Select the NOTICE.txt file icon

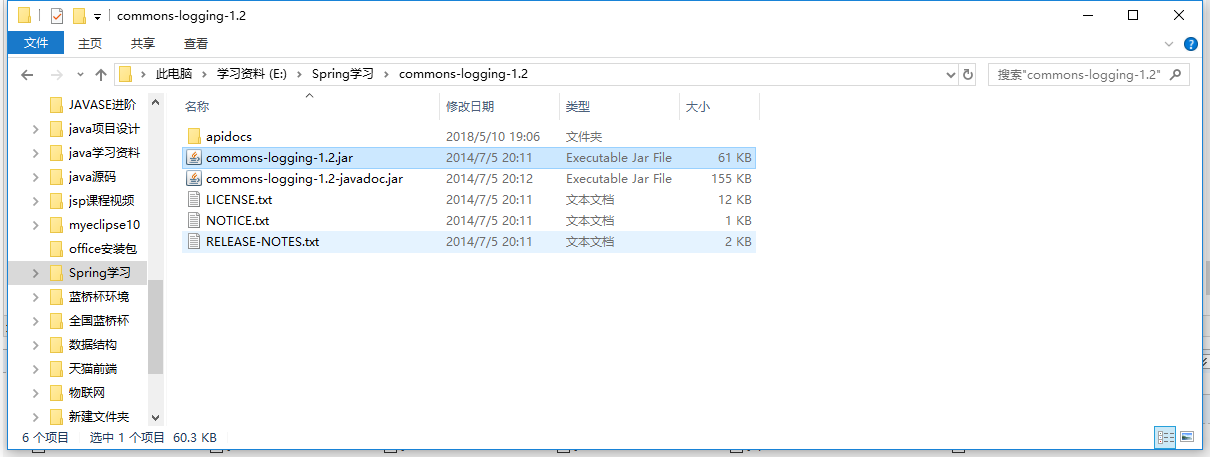194,221
